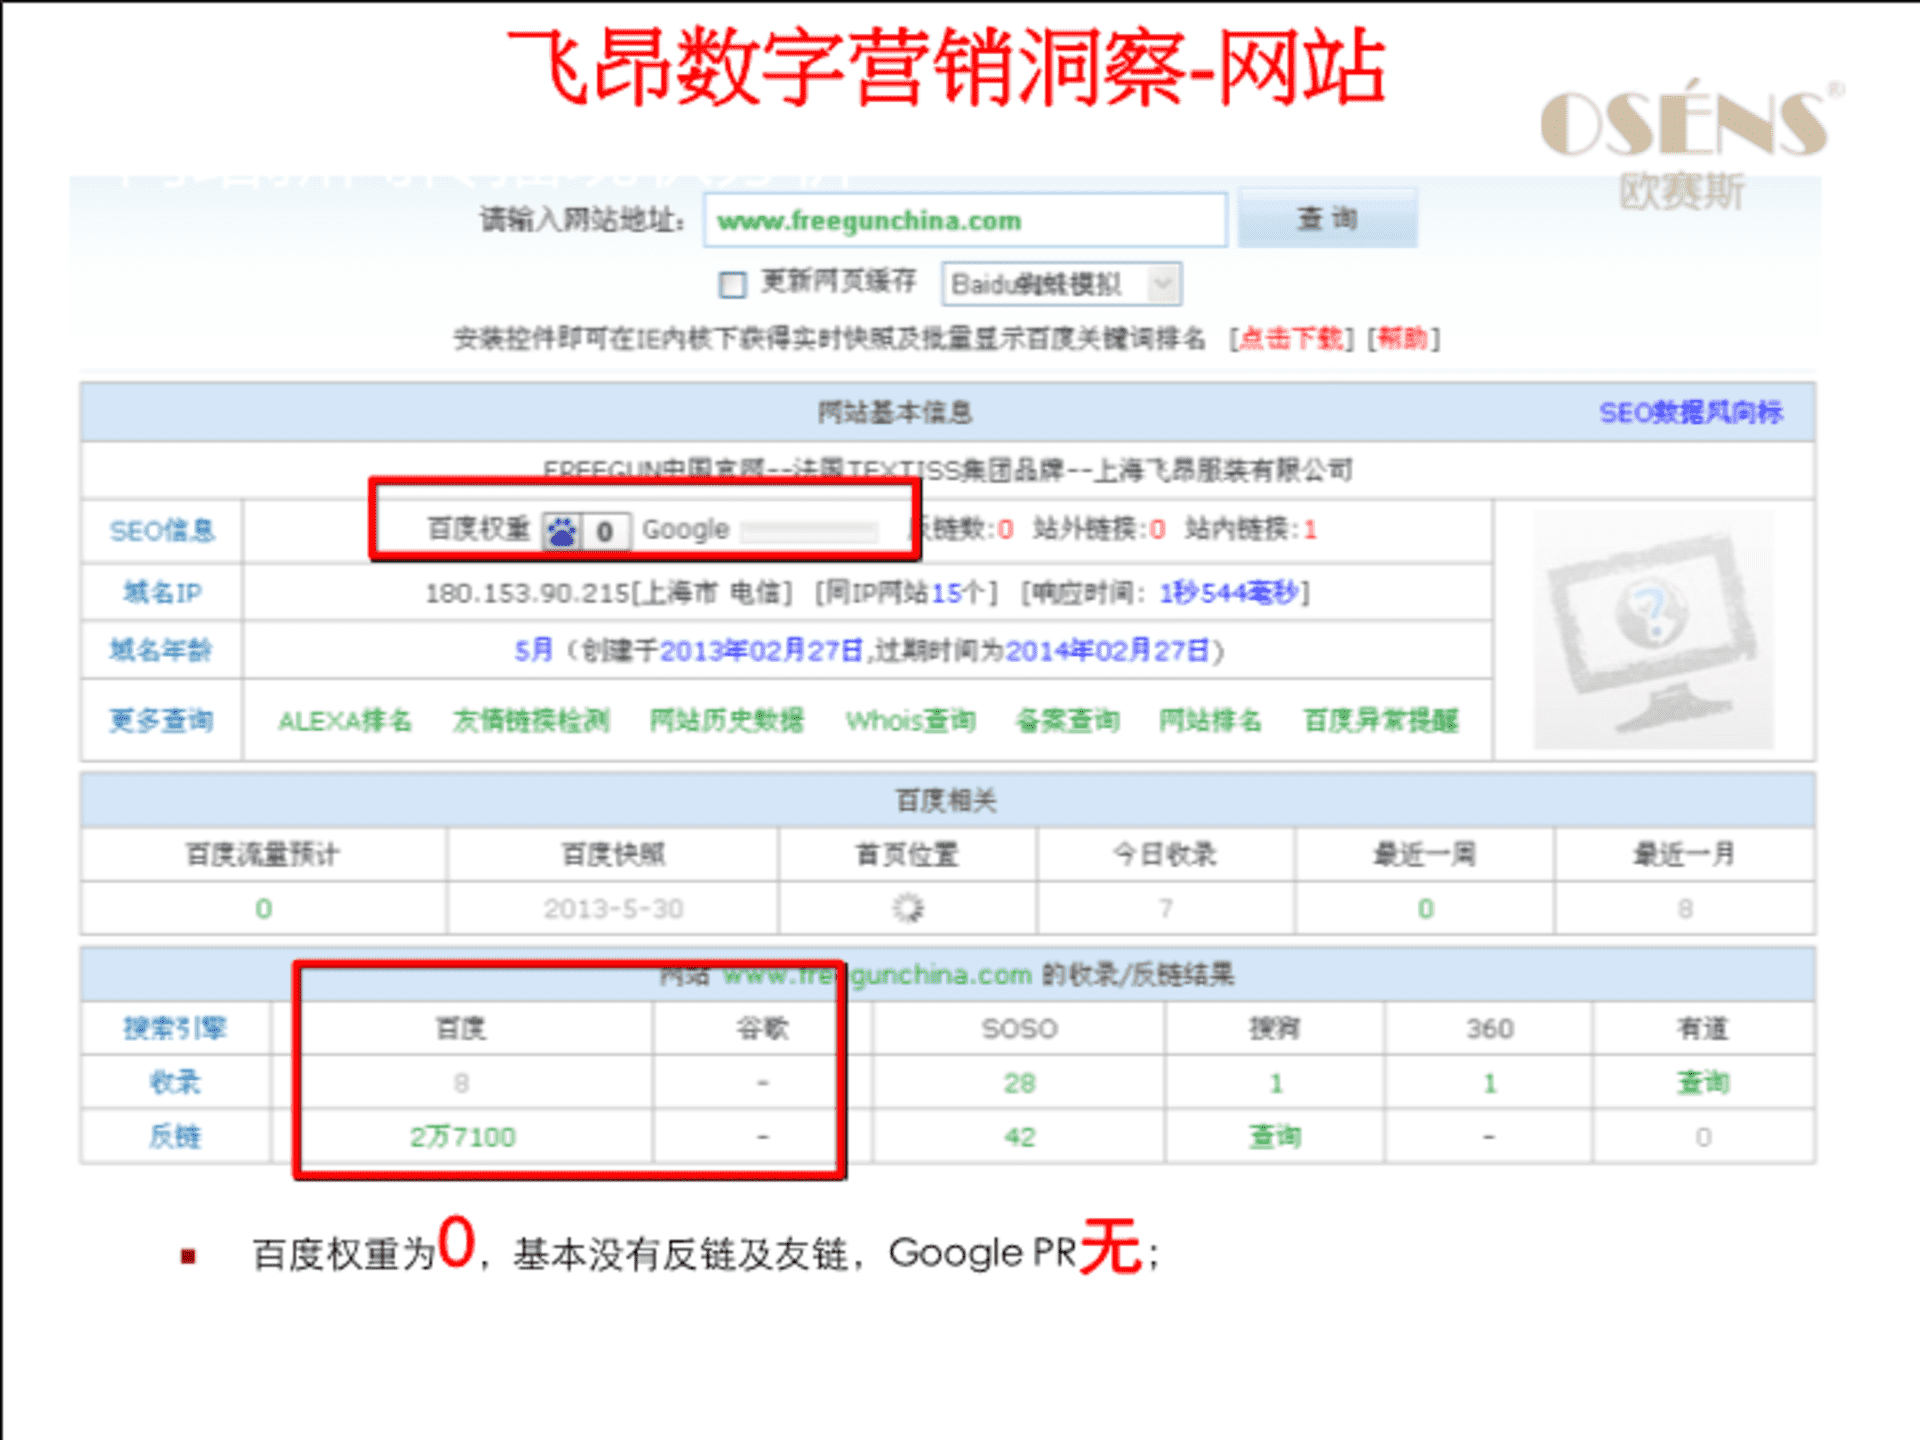The width and height of the screenshot is (1920, 1440).
Task: Click the 站外链接 count 0
Action: point(1157,529)
